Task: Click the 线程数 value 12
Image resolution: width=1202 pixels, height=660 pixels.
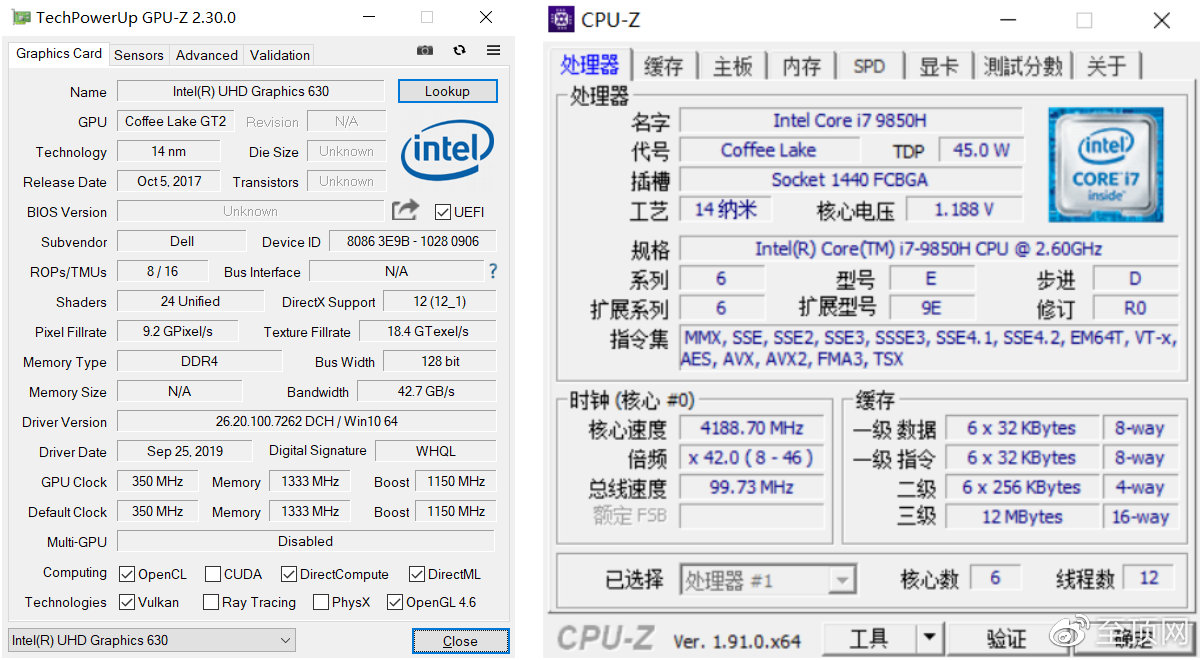Action: 1148,578
